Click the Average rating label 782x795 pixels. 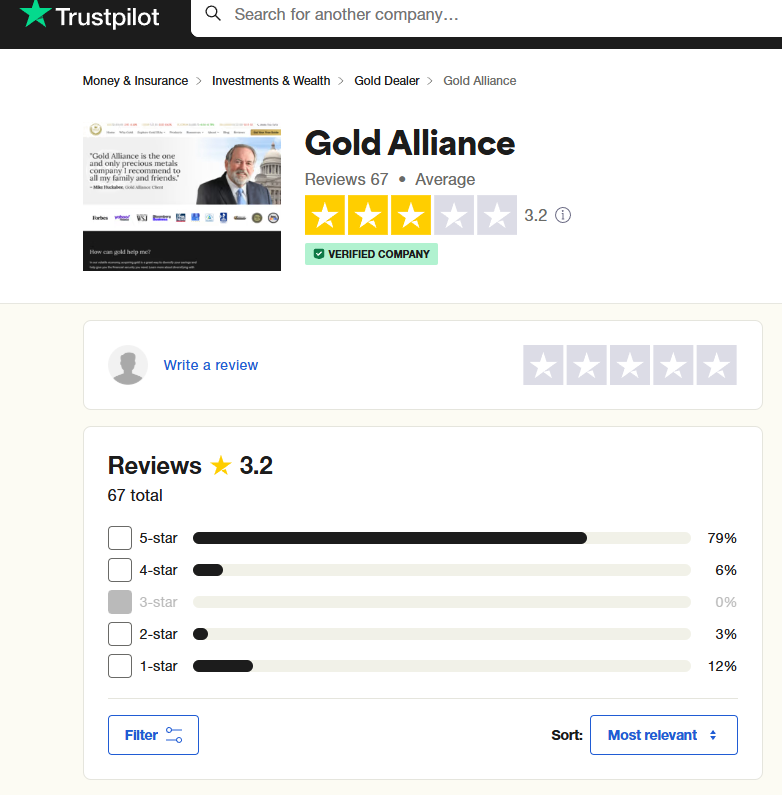tap(445, 179)
